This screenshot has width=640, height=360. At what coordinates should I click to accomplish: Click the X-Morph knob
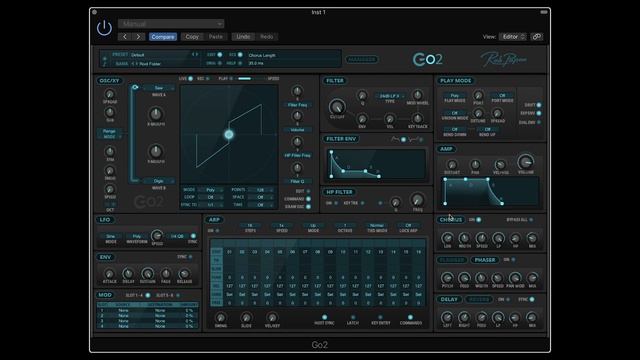pyautogui.click(x=156, y=113)
